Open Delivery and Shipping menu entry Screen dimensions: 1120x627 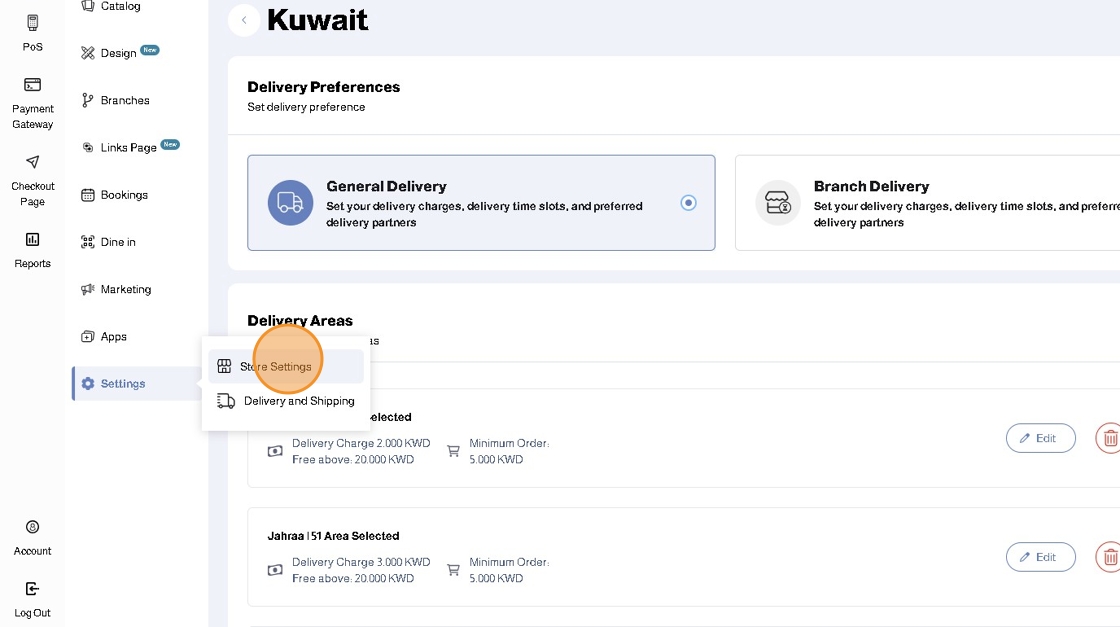298,401
